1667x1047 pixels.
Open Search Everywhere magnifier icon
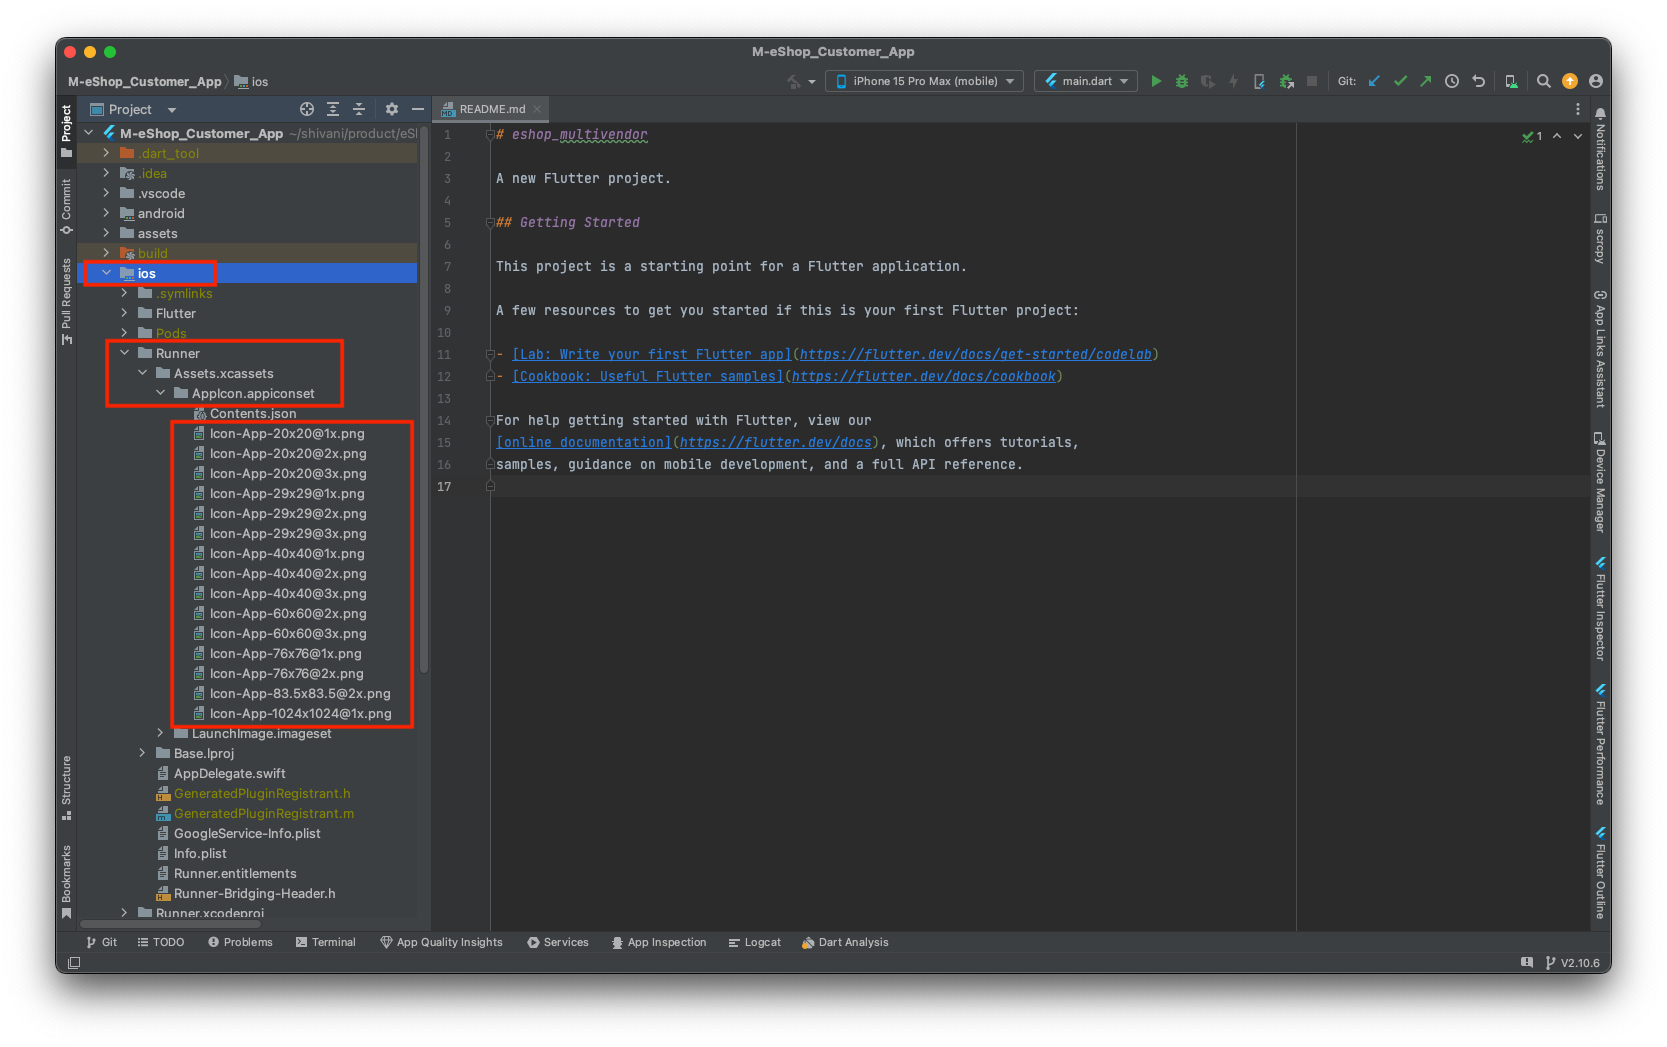(1544, 81)
